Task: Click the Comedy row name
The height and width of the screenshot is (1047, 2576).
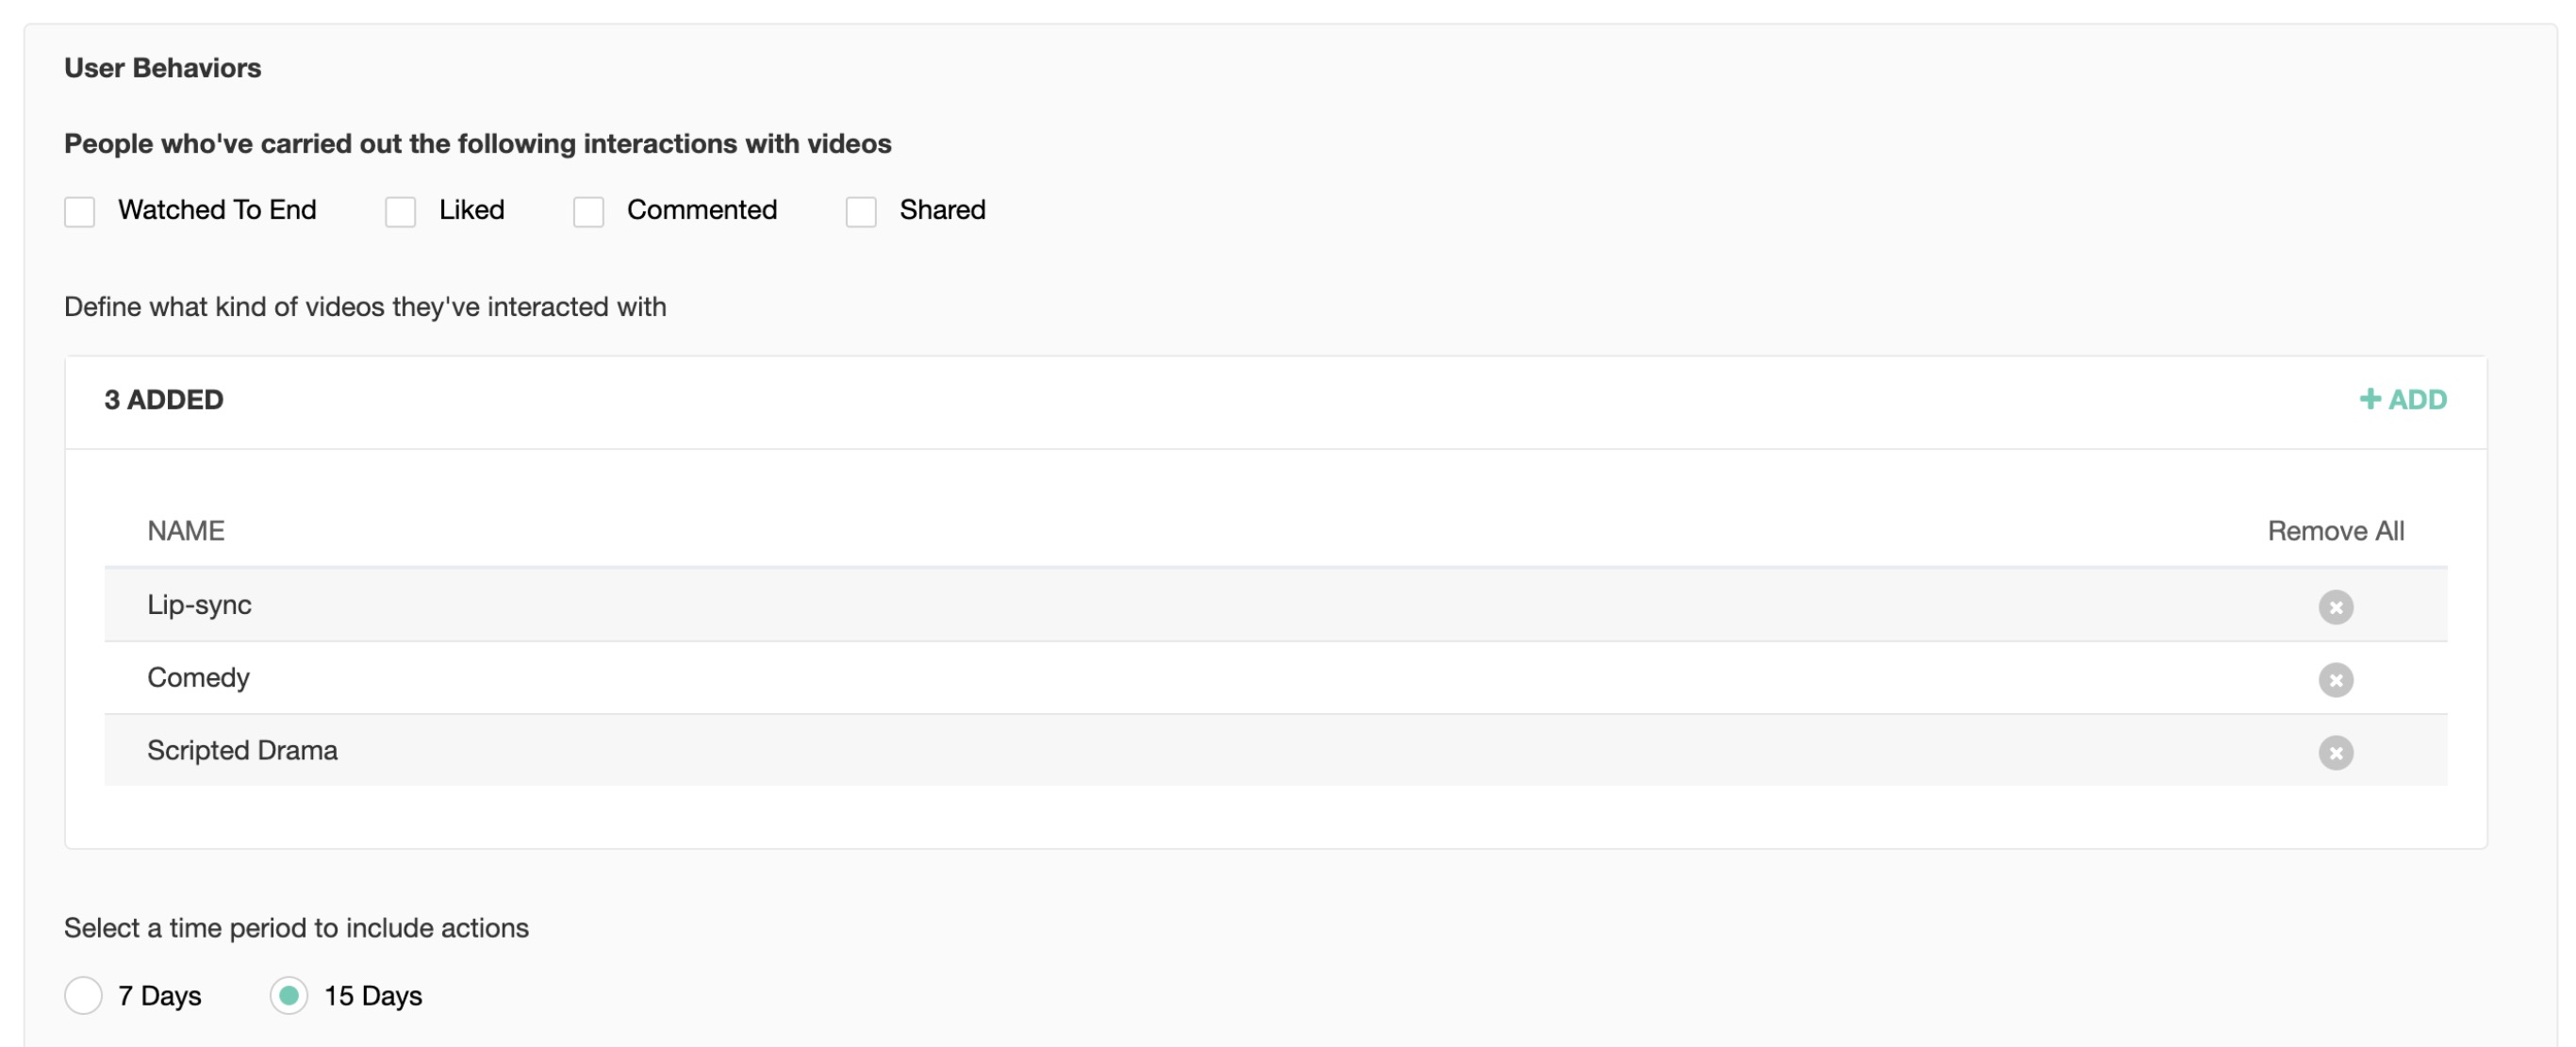Action: [x=198, y=678]
